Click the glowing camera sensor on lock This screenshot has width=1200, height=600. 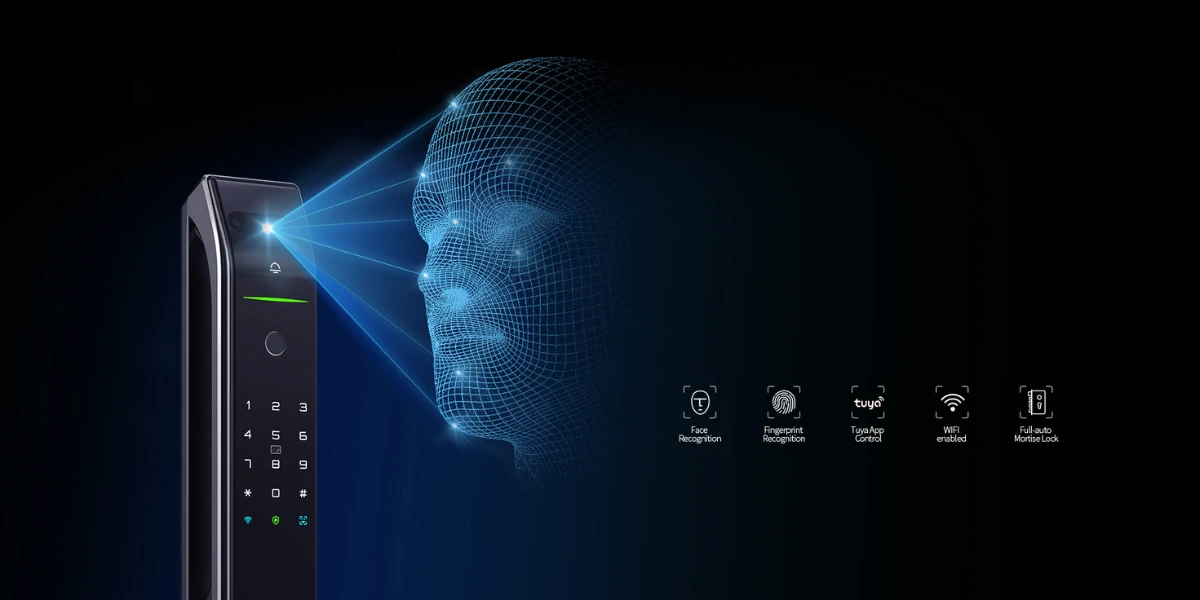[268, 229]
